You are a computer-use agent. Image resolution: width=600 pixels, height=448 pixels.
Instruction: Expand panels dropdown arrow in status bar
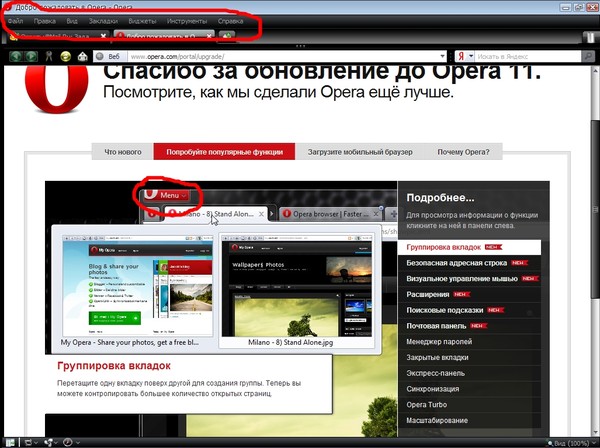[36, 443]
